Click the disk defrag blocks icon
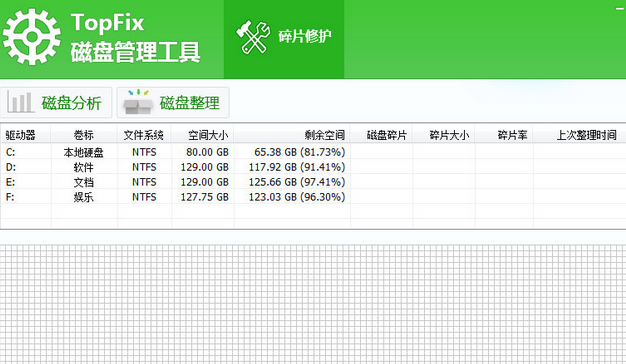Image resolution: width=626 pixels, height=364 pixels. 138,102
